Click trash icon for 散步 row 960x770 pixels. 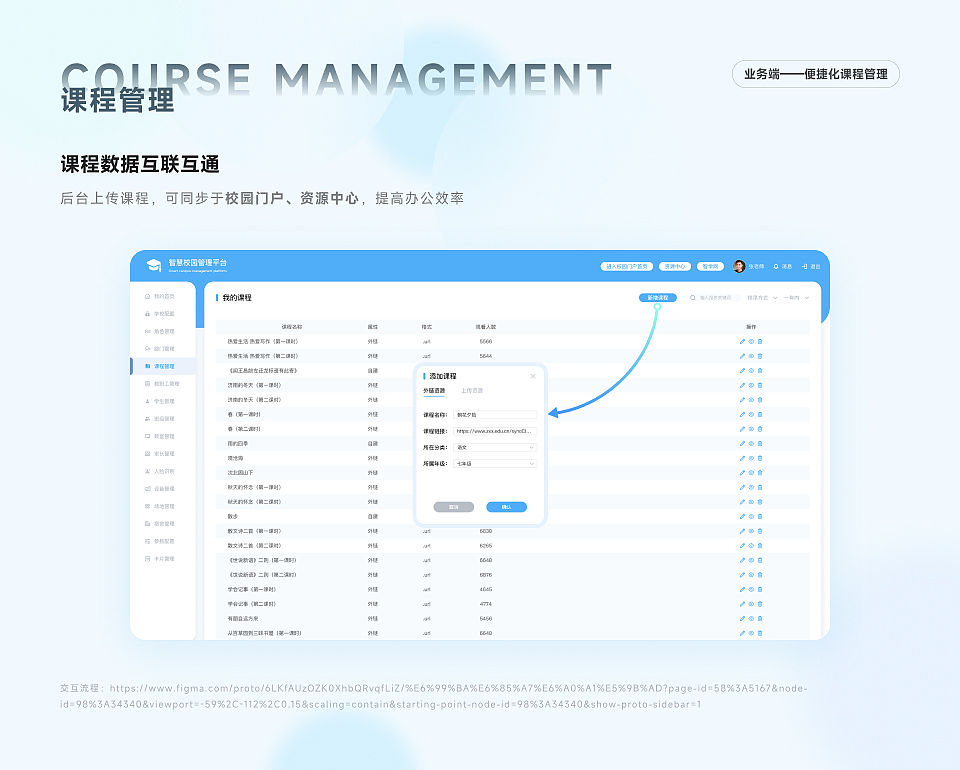[760, 517]
